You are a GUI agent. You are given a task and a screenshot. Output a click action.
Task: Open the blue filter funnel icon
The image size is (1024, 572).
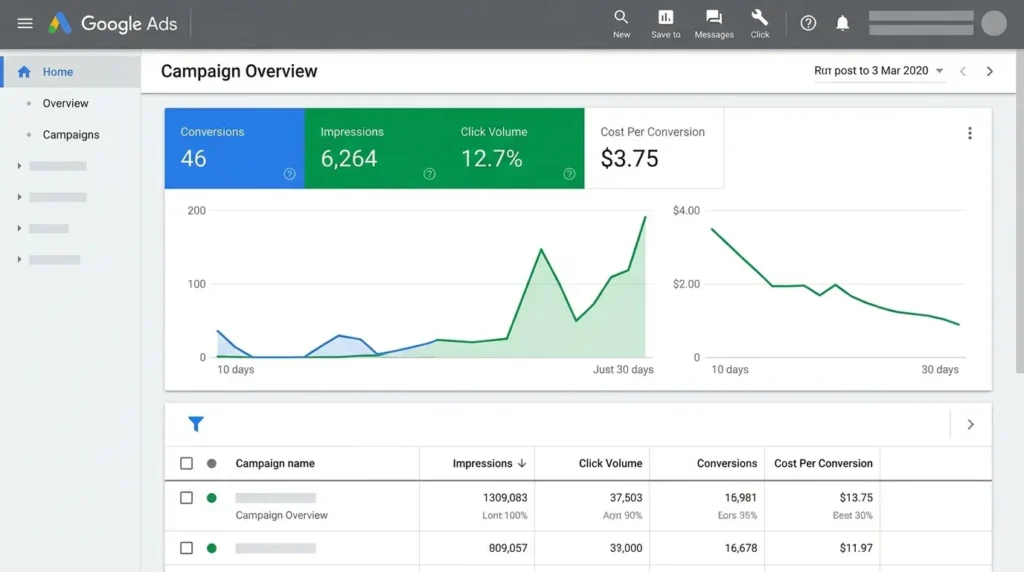pyautogui.click(x=196, y=424)
